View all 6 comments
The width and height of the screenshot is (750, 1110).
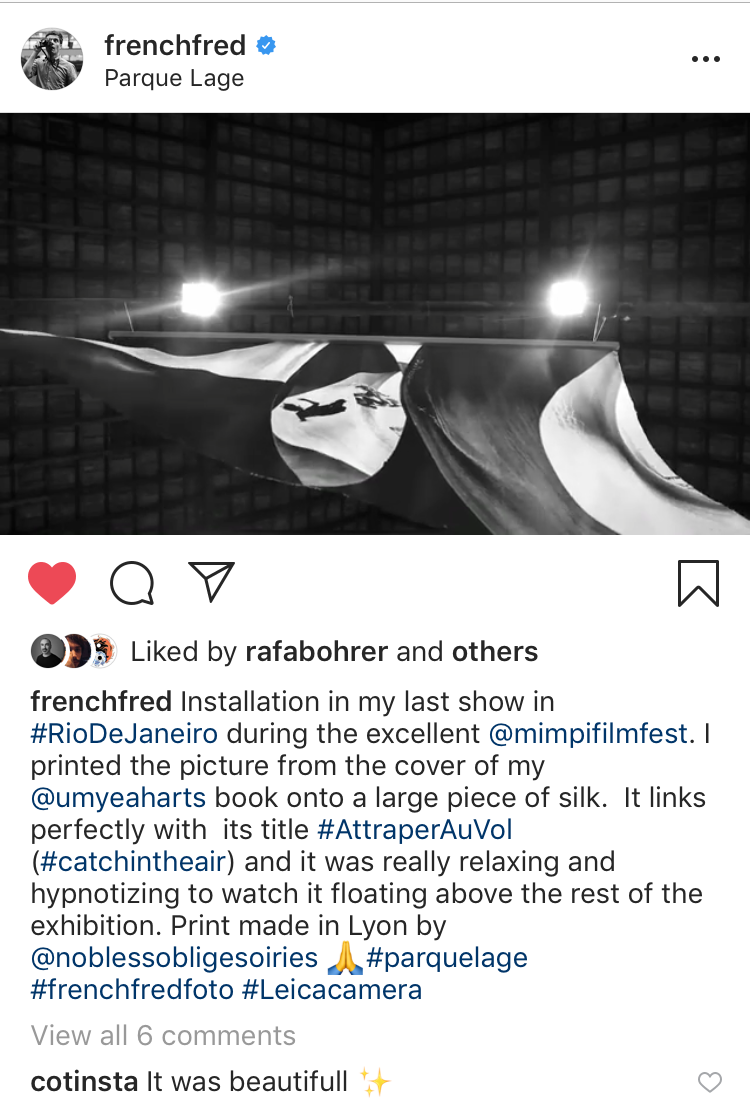[x=163, y=1036]
